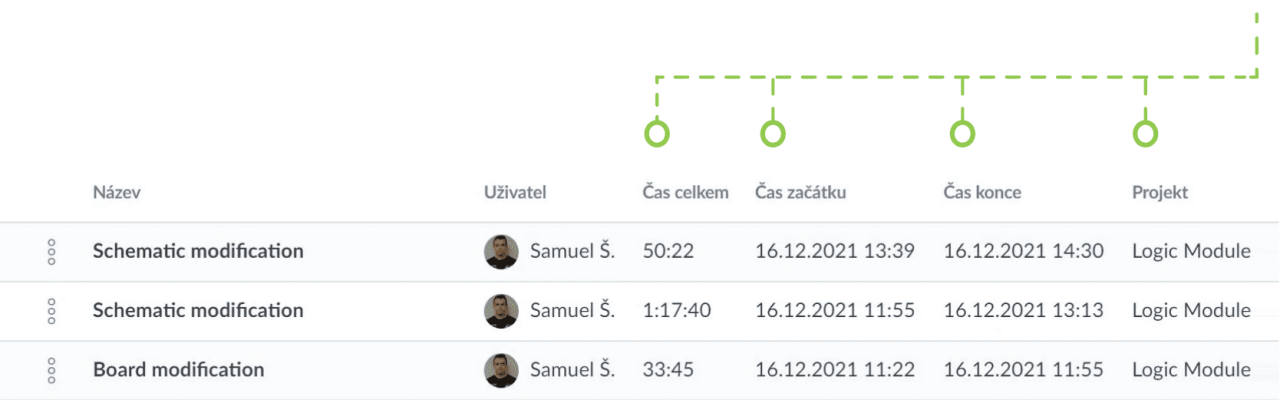The width and height of the screenshot is (1280, 400).
Task: Open the Board modification entry title
Action: point(178,370)
